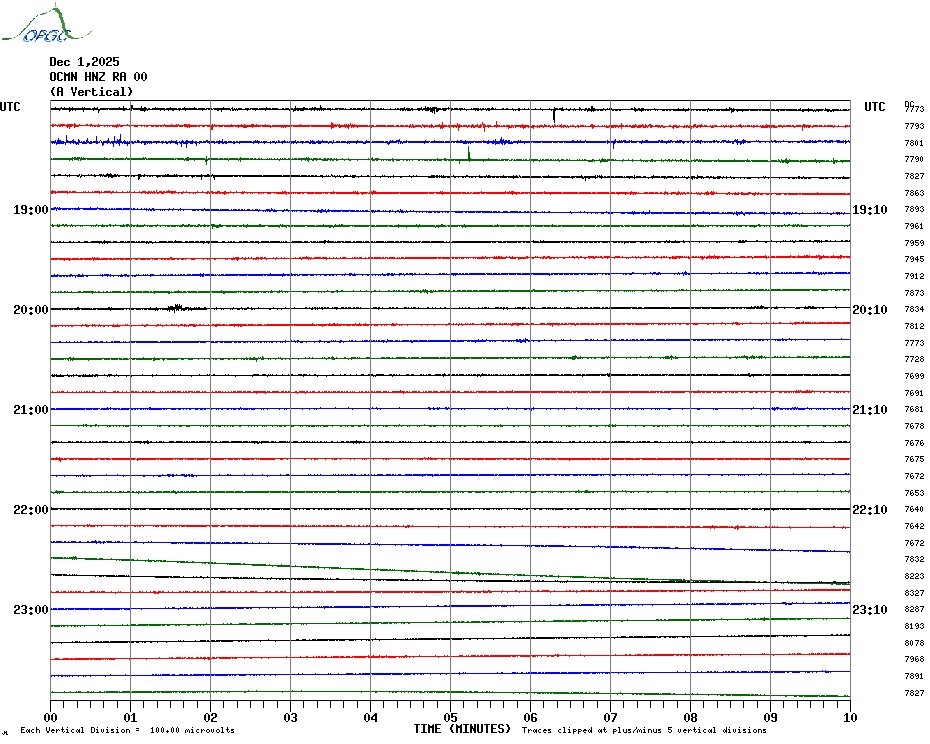
Task: Click the DC value 7691
Action: point(914,393)
